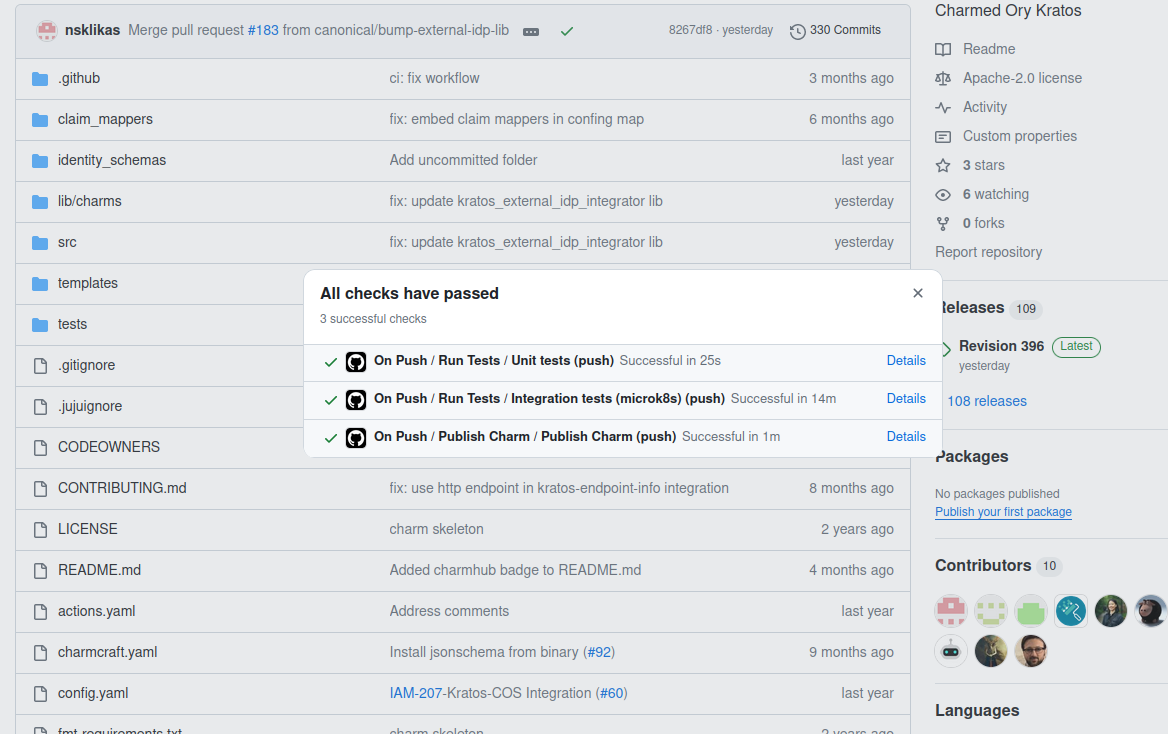Click Publish your first package link
1168x734 pixels.
point(1003,512)
